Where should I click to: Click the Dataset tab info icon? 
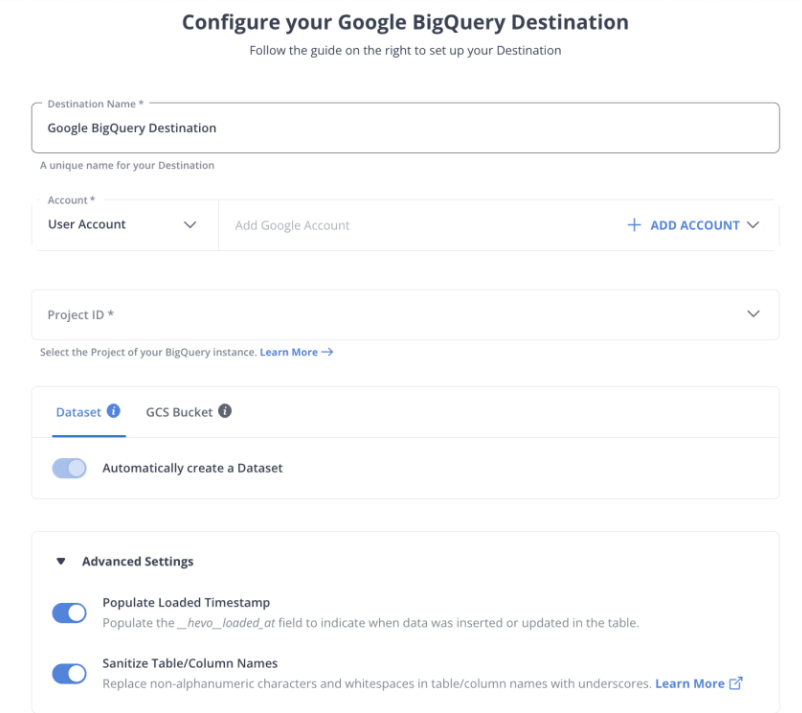point(114,411)
